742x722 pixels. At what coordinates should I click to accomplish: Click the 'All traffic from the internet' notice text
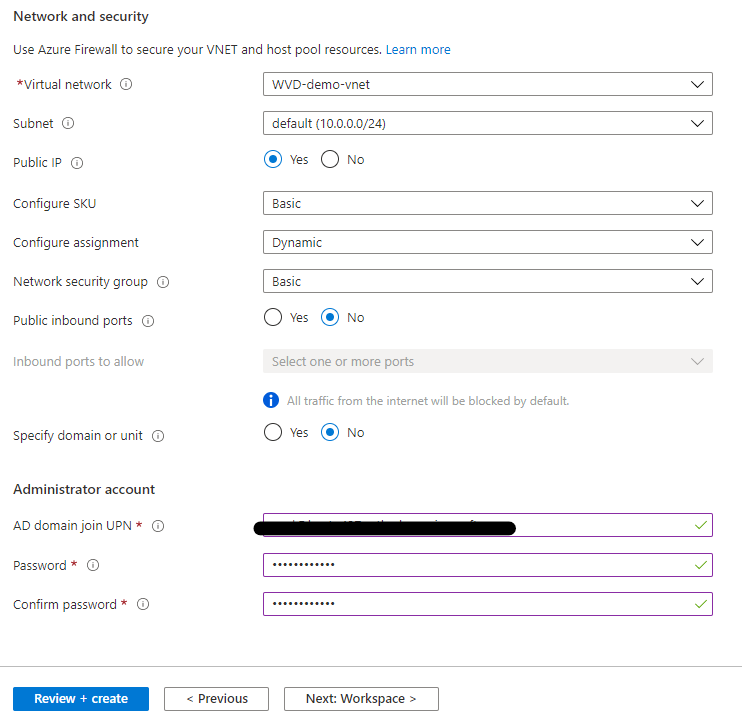[428, 401]
